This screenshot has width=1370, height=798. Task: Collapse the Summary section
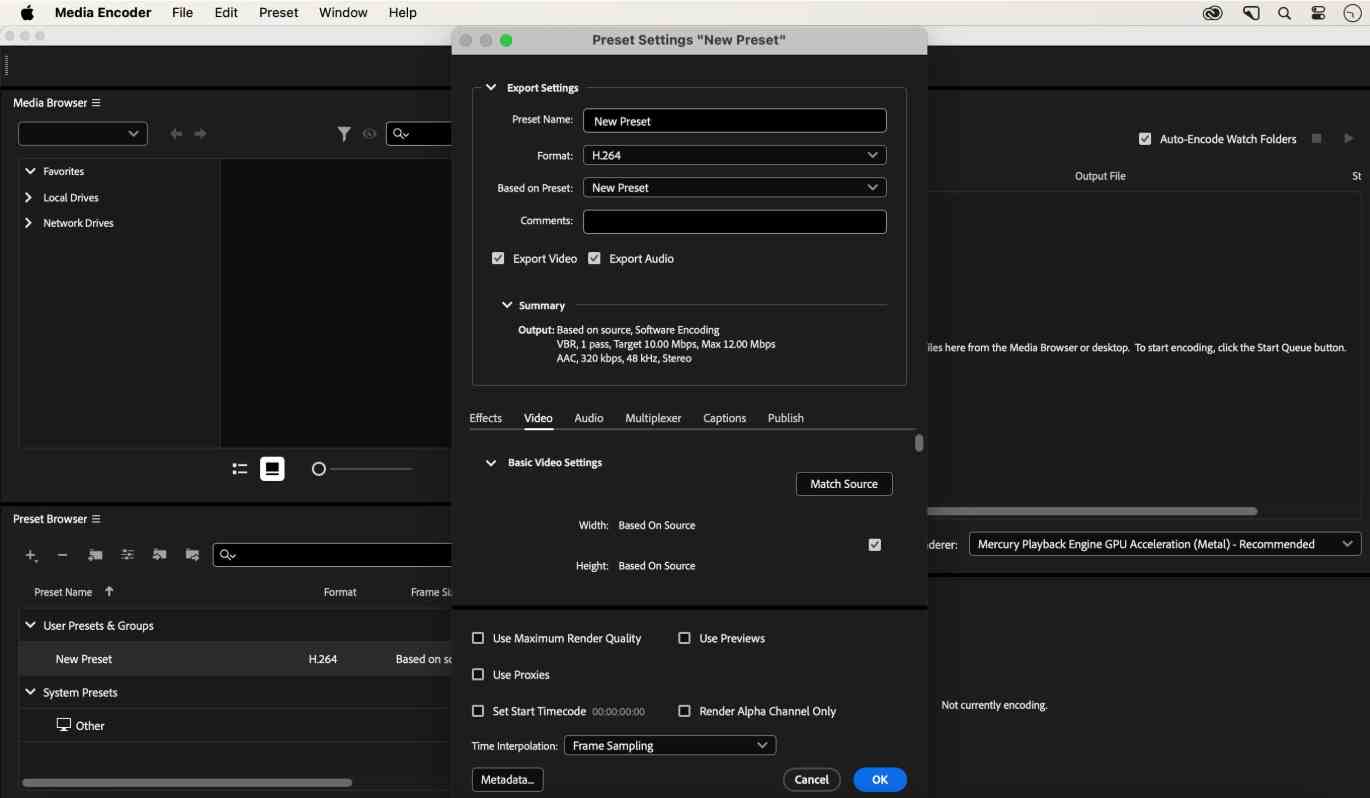point(507,305)
